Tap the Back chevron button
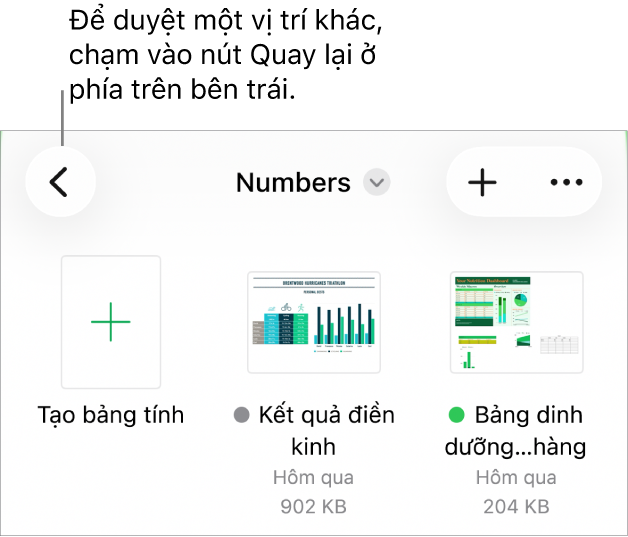Screen dimensions: 628x537 click(x=60, y=182)
